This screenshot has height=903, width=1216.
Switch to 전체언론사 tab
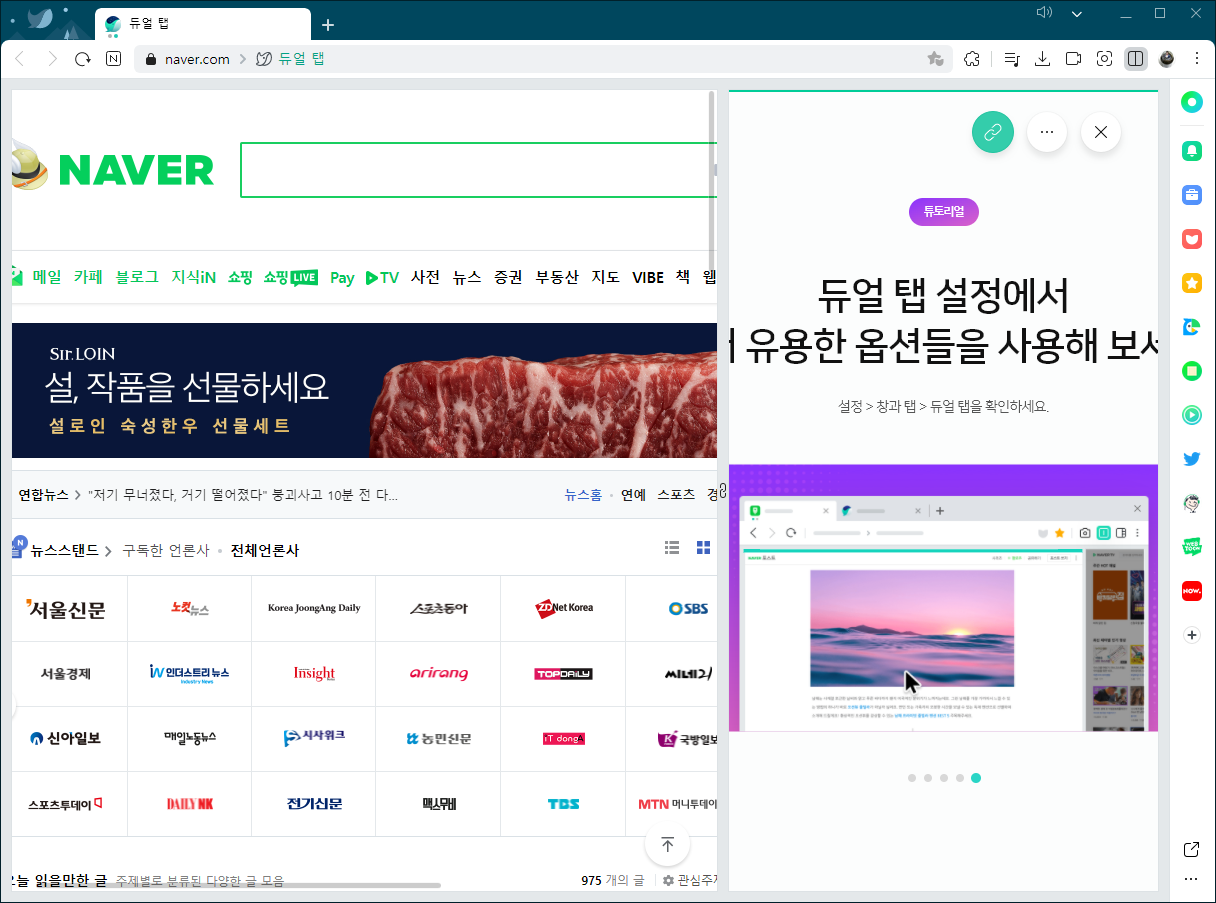[x=264, y=550]
